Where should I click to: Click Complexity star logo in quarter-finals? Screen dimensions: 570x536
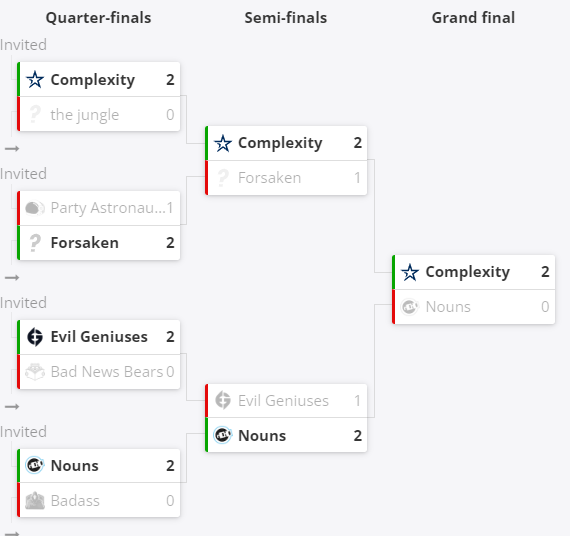coord(35,80)
